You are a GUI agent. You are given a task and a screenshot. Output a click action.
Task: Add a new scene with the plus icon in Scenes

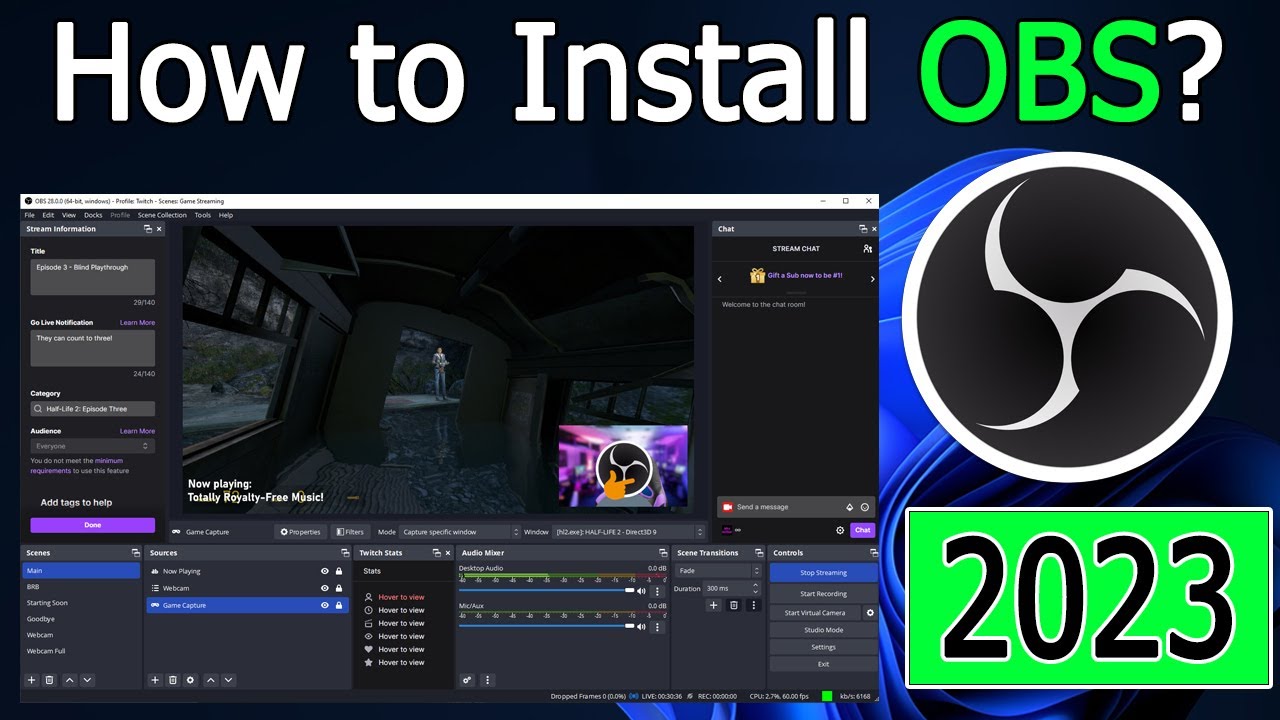[x=31, y=680]
